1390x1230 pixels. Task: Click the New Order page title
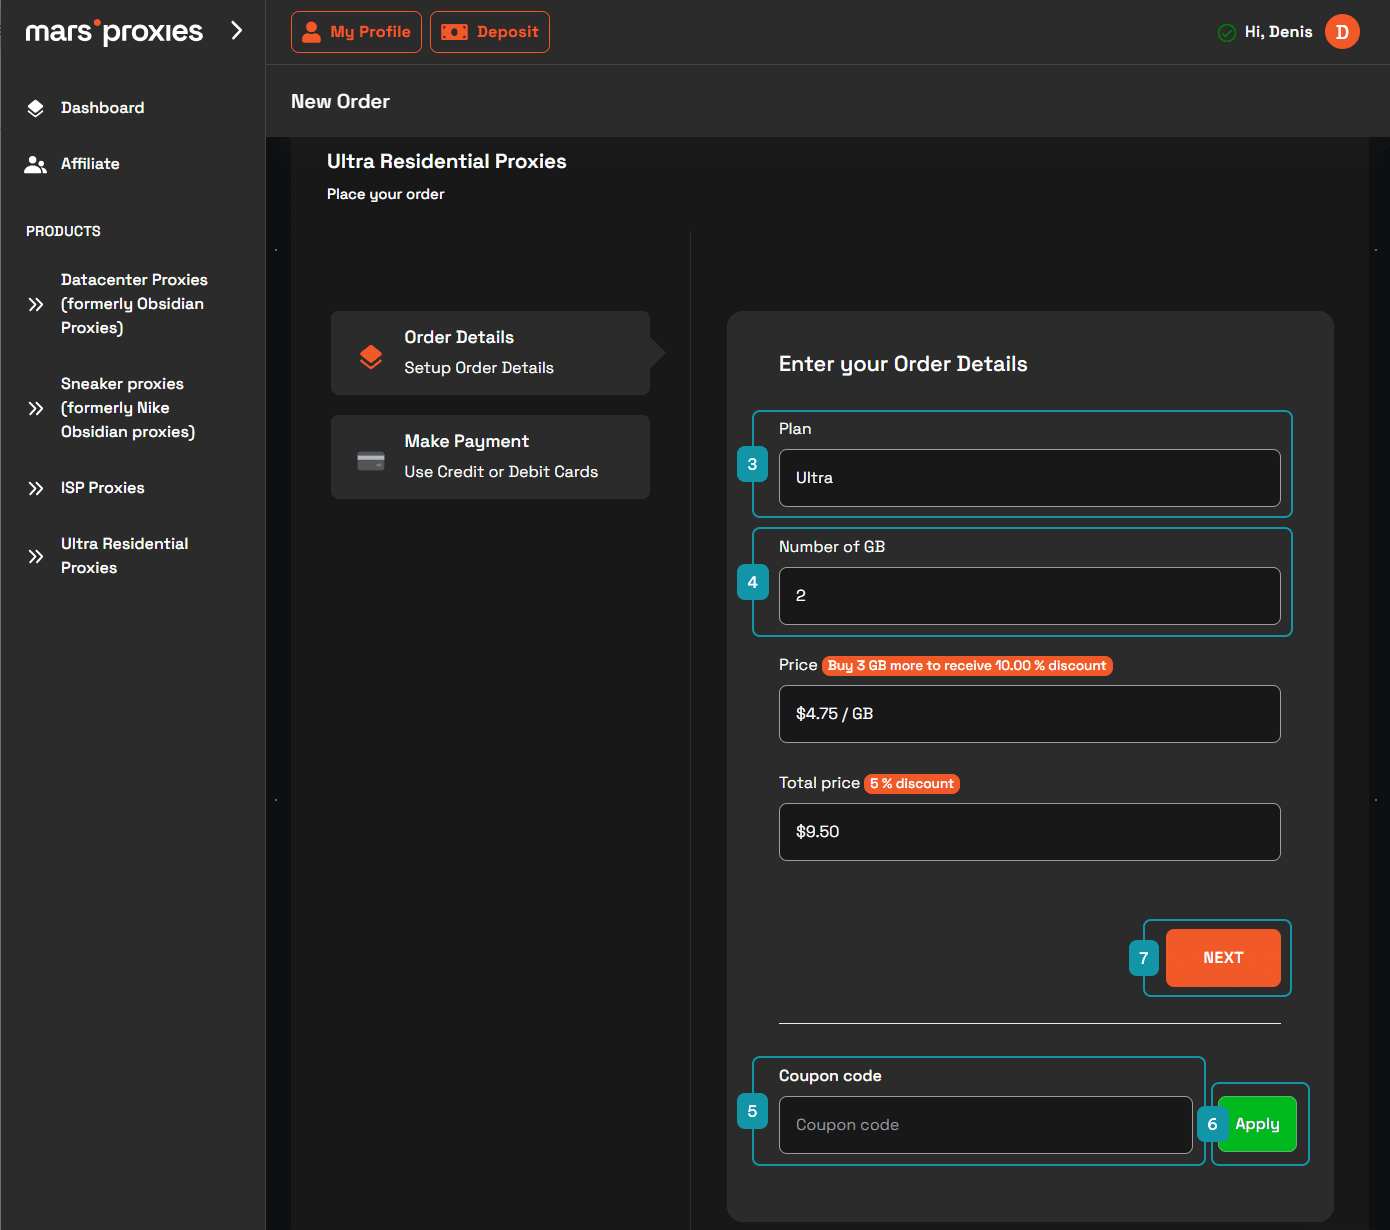(x=340, y=102)
